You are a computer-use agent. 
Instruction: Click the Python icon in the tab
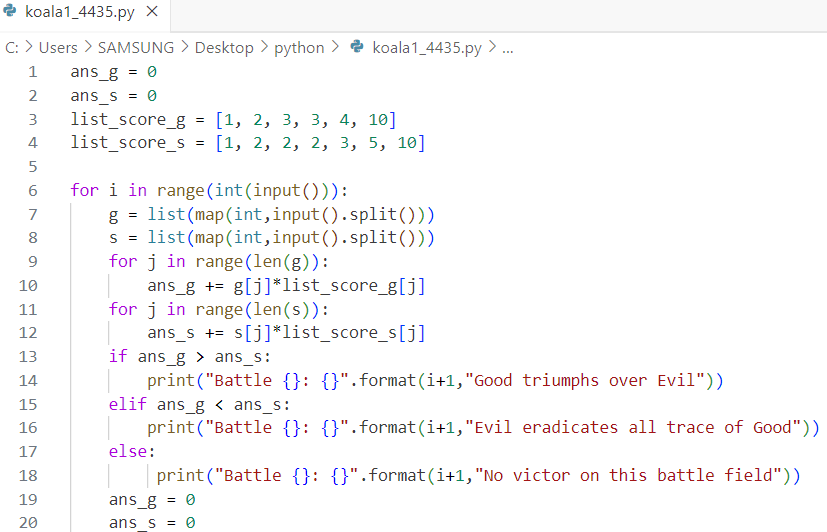10,11
